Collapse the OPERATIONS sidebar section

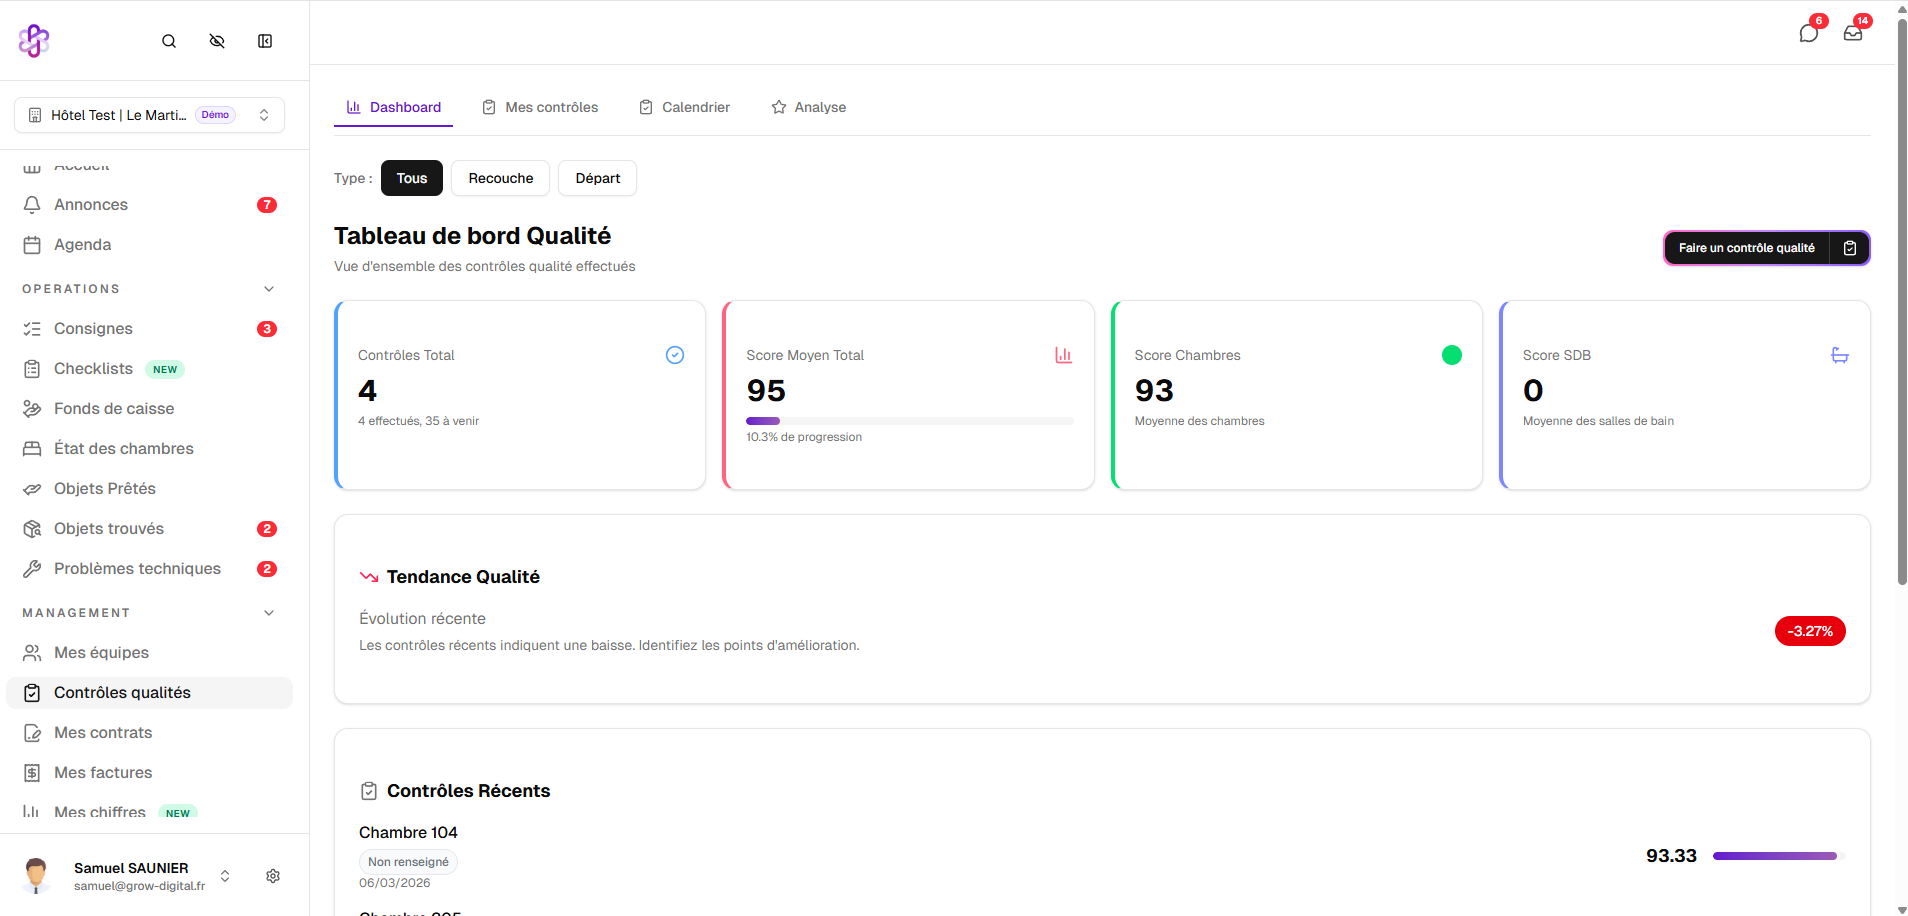point(269,289)
